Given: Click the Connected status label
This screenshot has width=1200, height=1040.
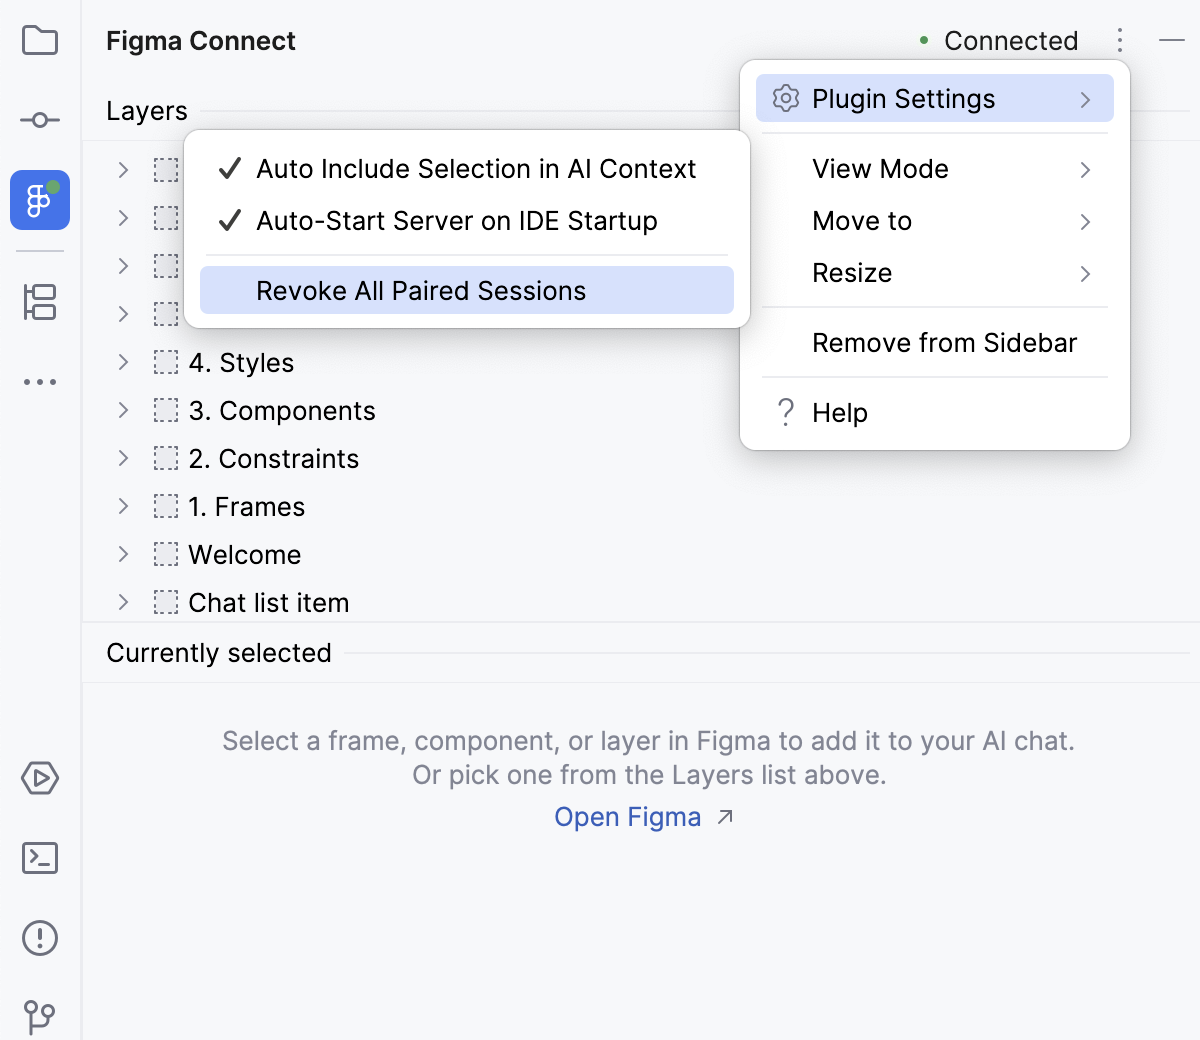Looking at the screenshot, I should point(1011,41).
